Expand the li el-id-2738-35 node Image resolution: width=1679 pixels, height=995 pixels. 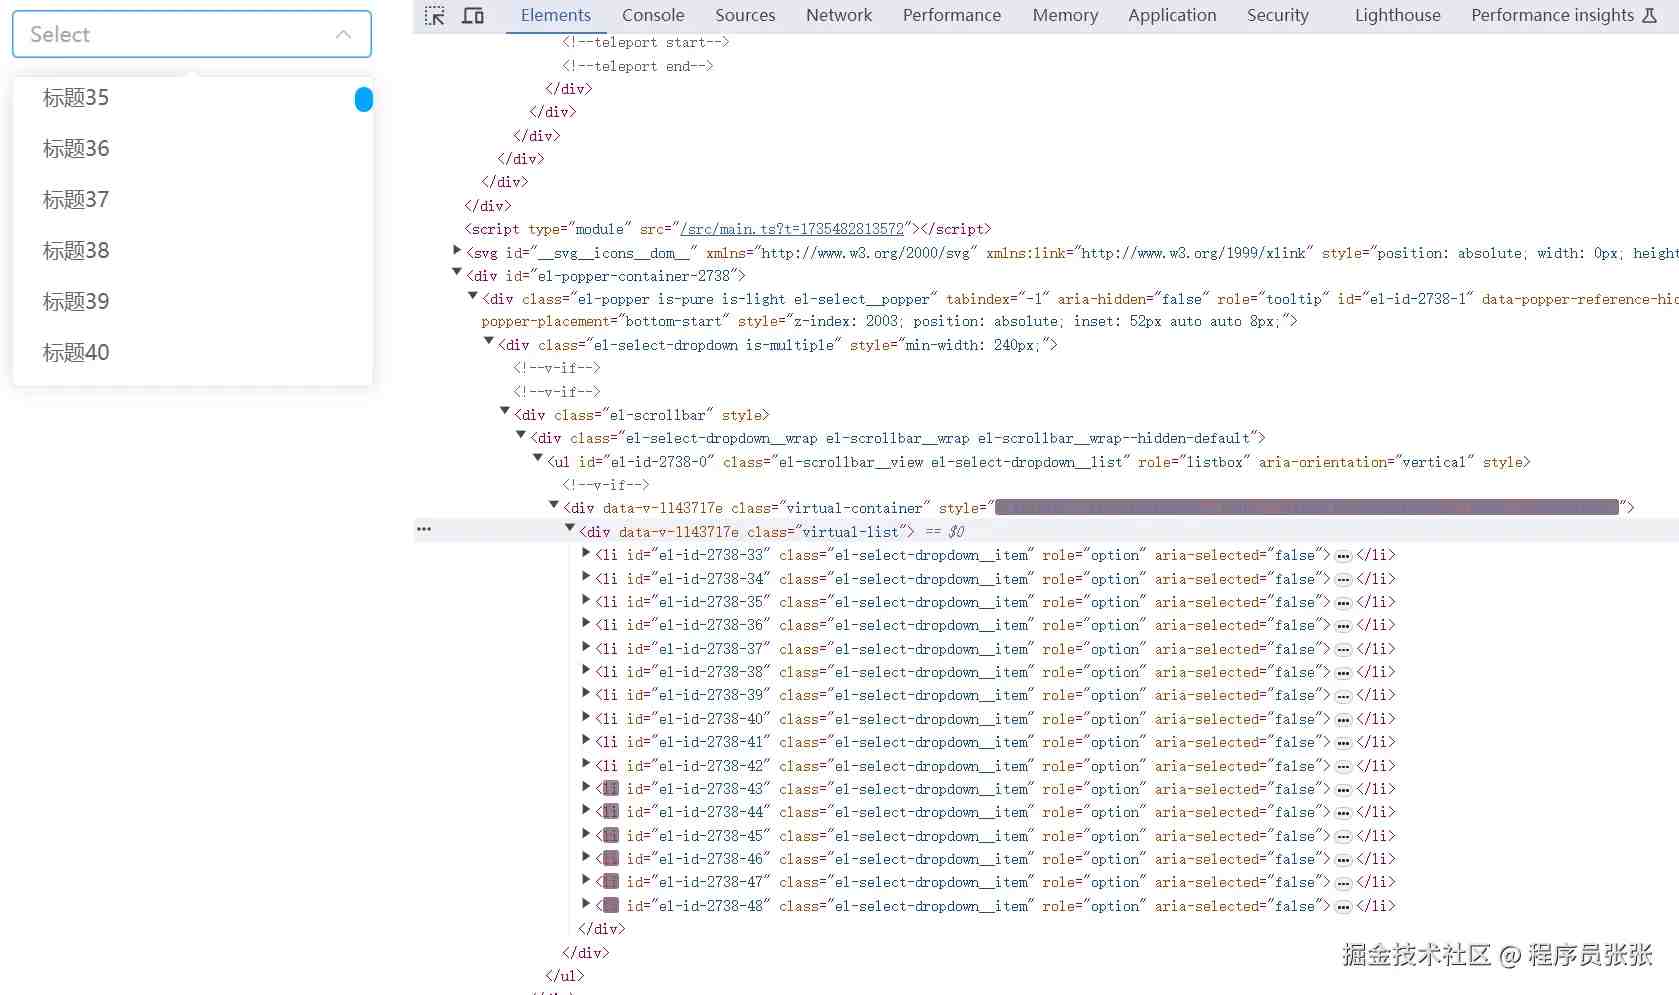pos(586,600)
